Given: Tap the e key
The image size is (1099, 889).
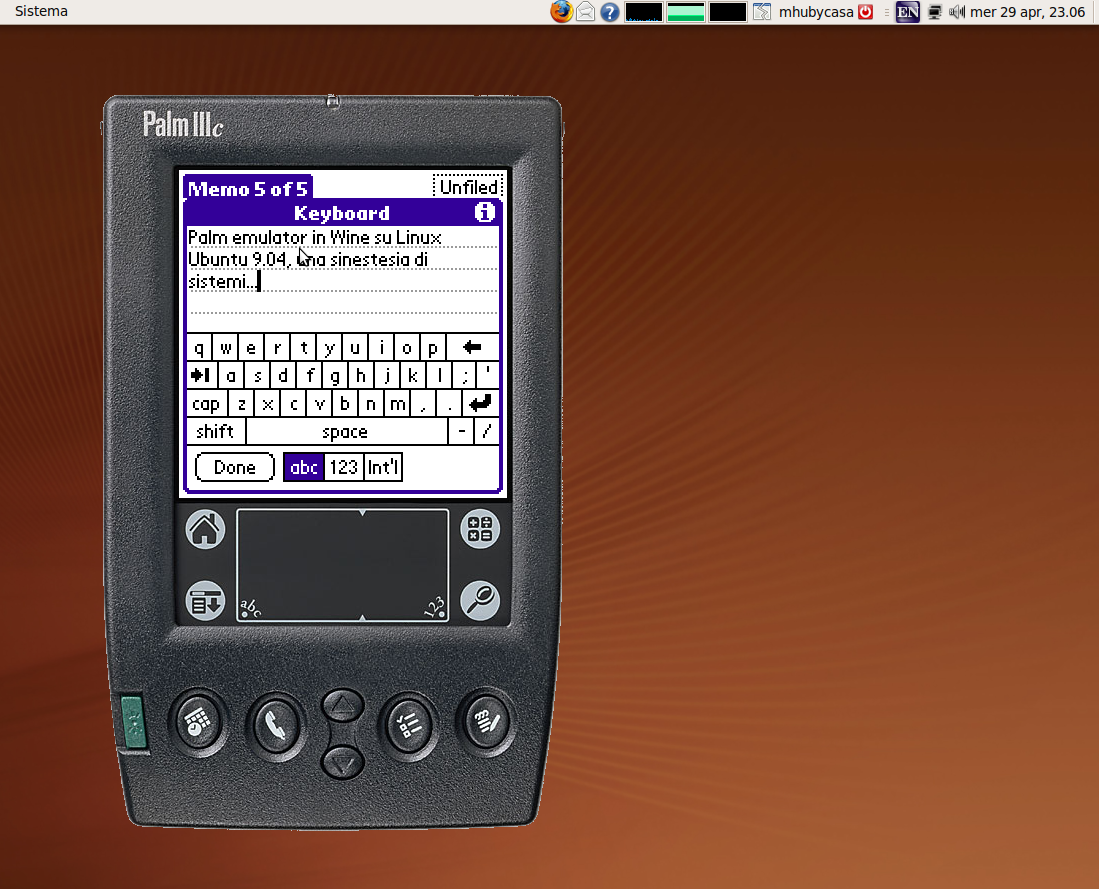Looking at the screenshot, I should 251,347.
